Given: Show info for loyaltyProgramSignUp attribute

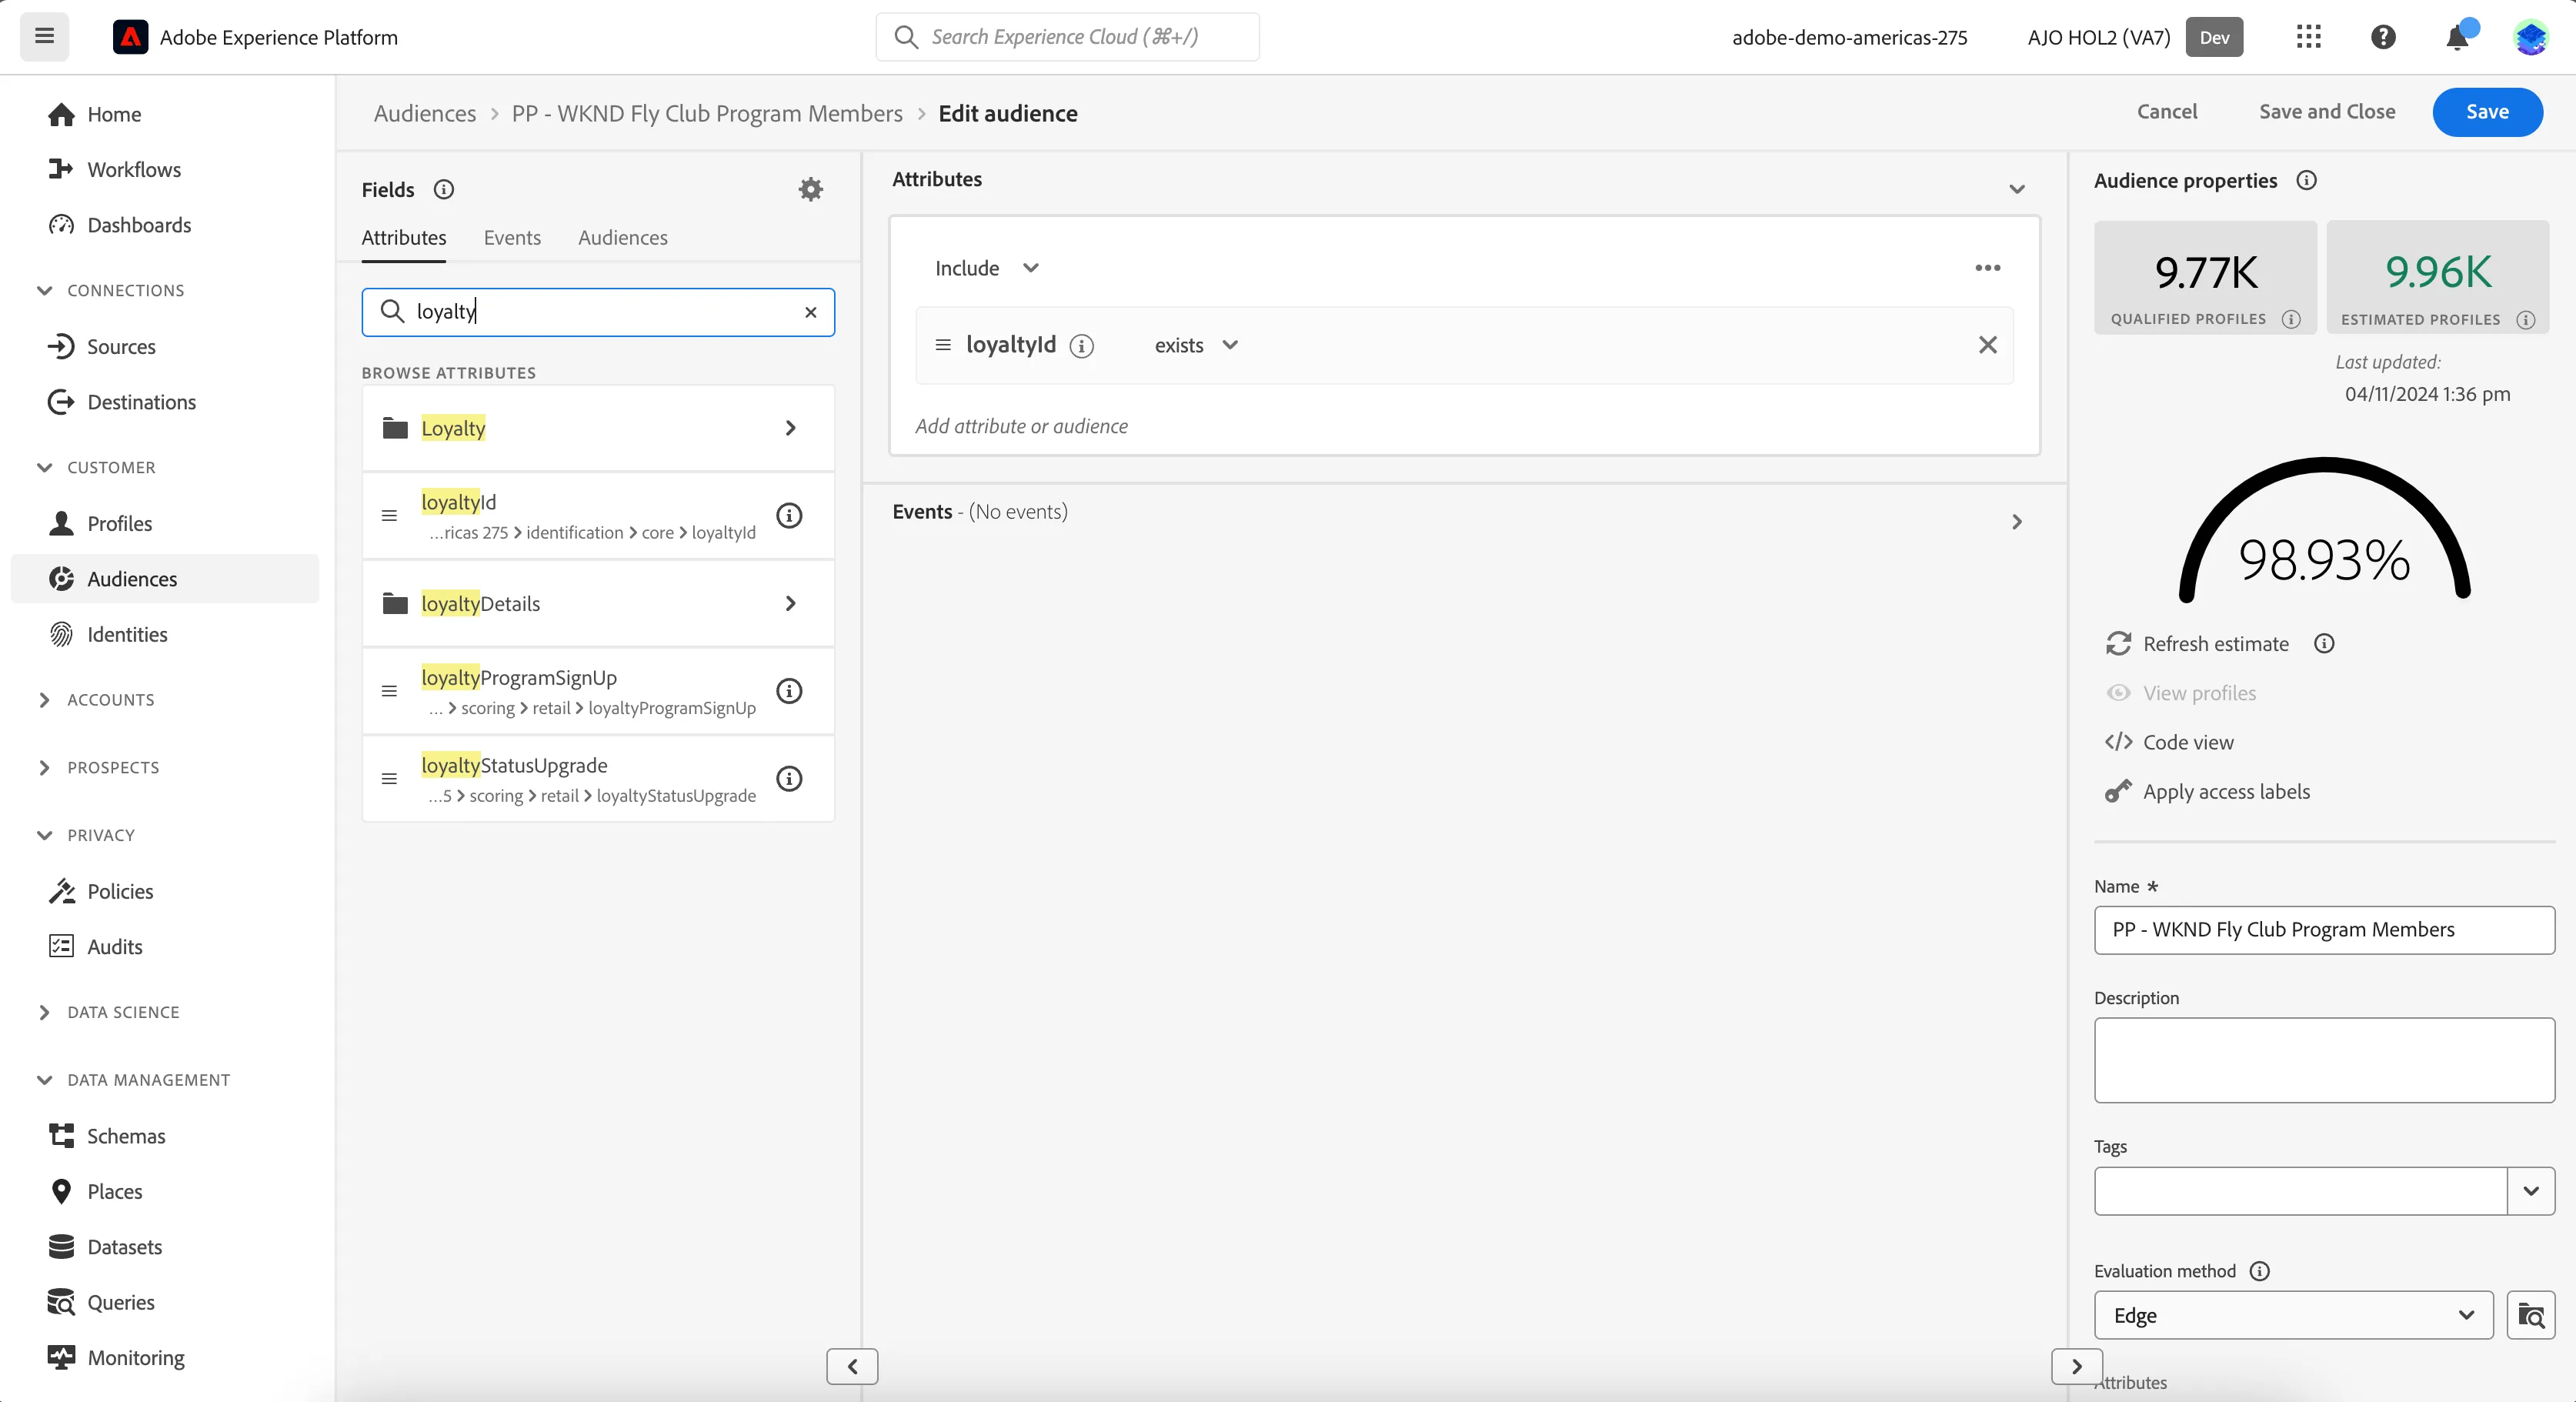Looking at the screenshot, I should (789, 691).
